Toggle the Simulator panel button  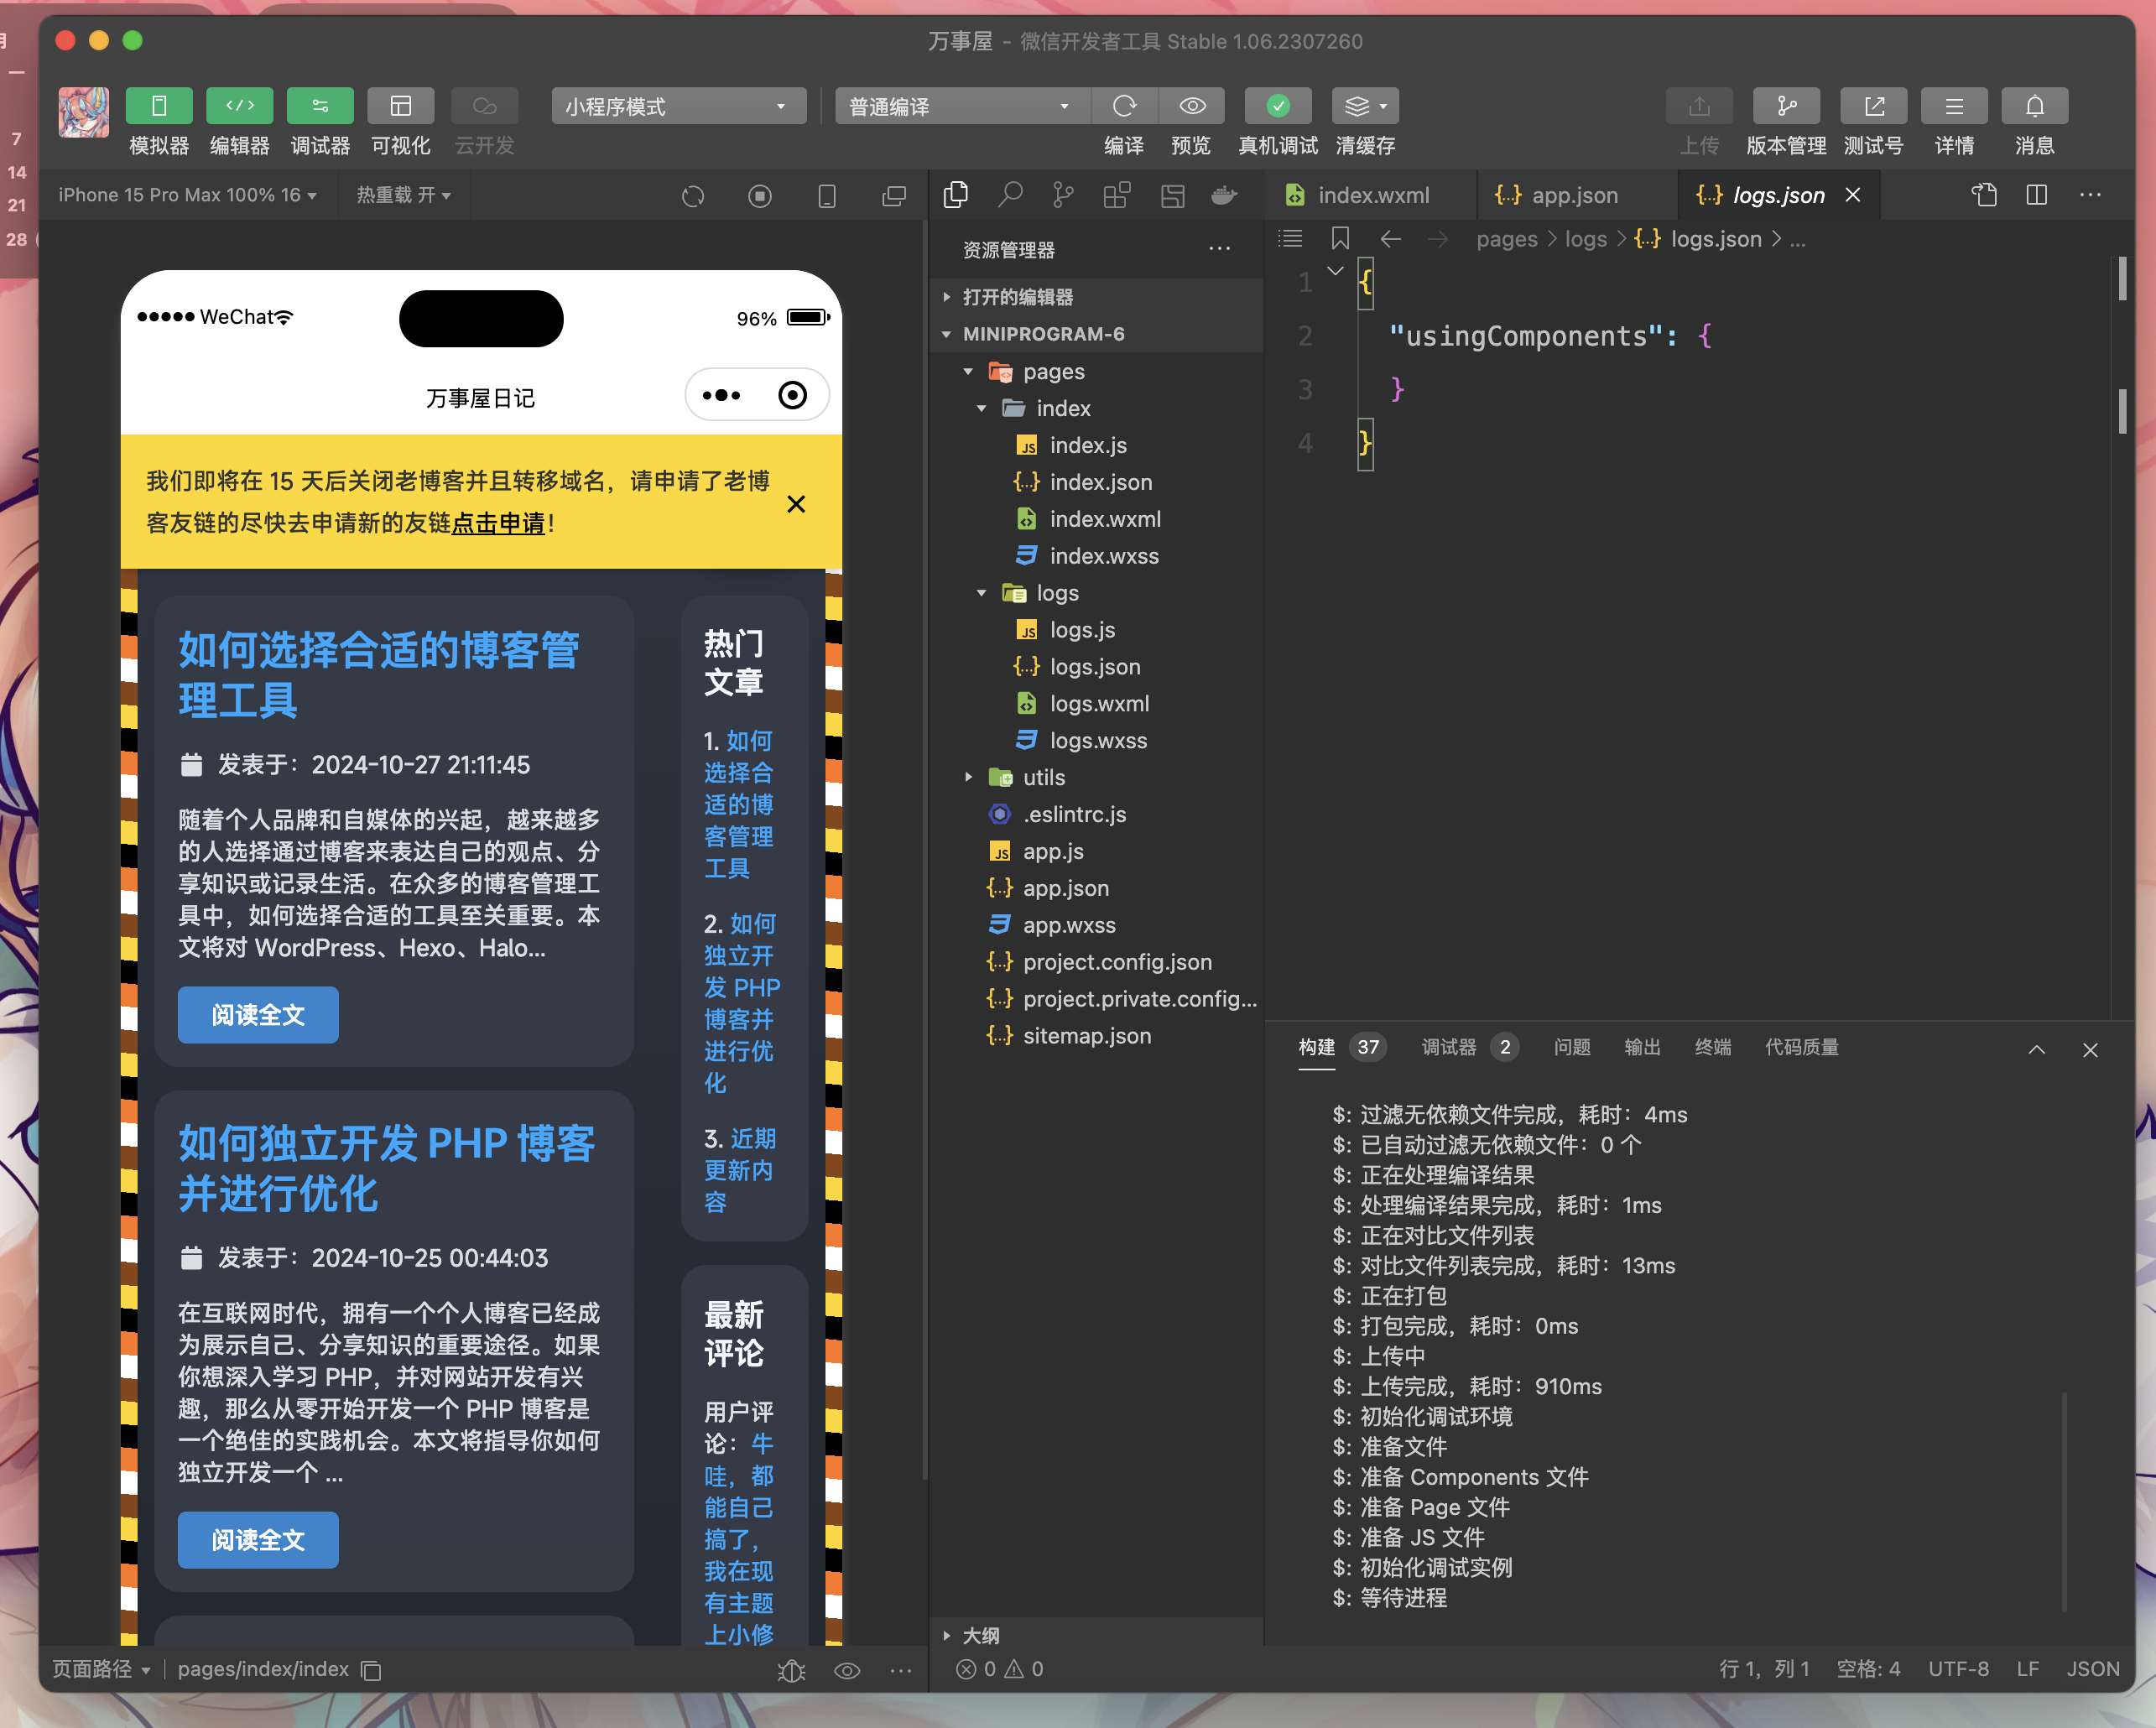tap(159, 106)
